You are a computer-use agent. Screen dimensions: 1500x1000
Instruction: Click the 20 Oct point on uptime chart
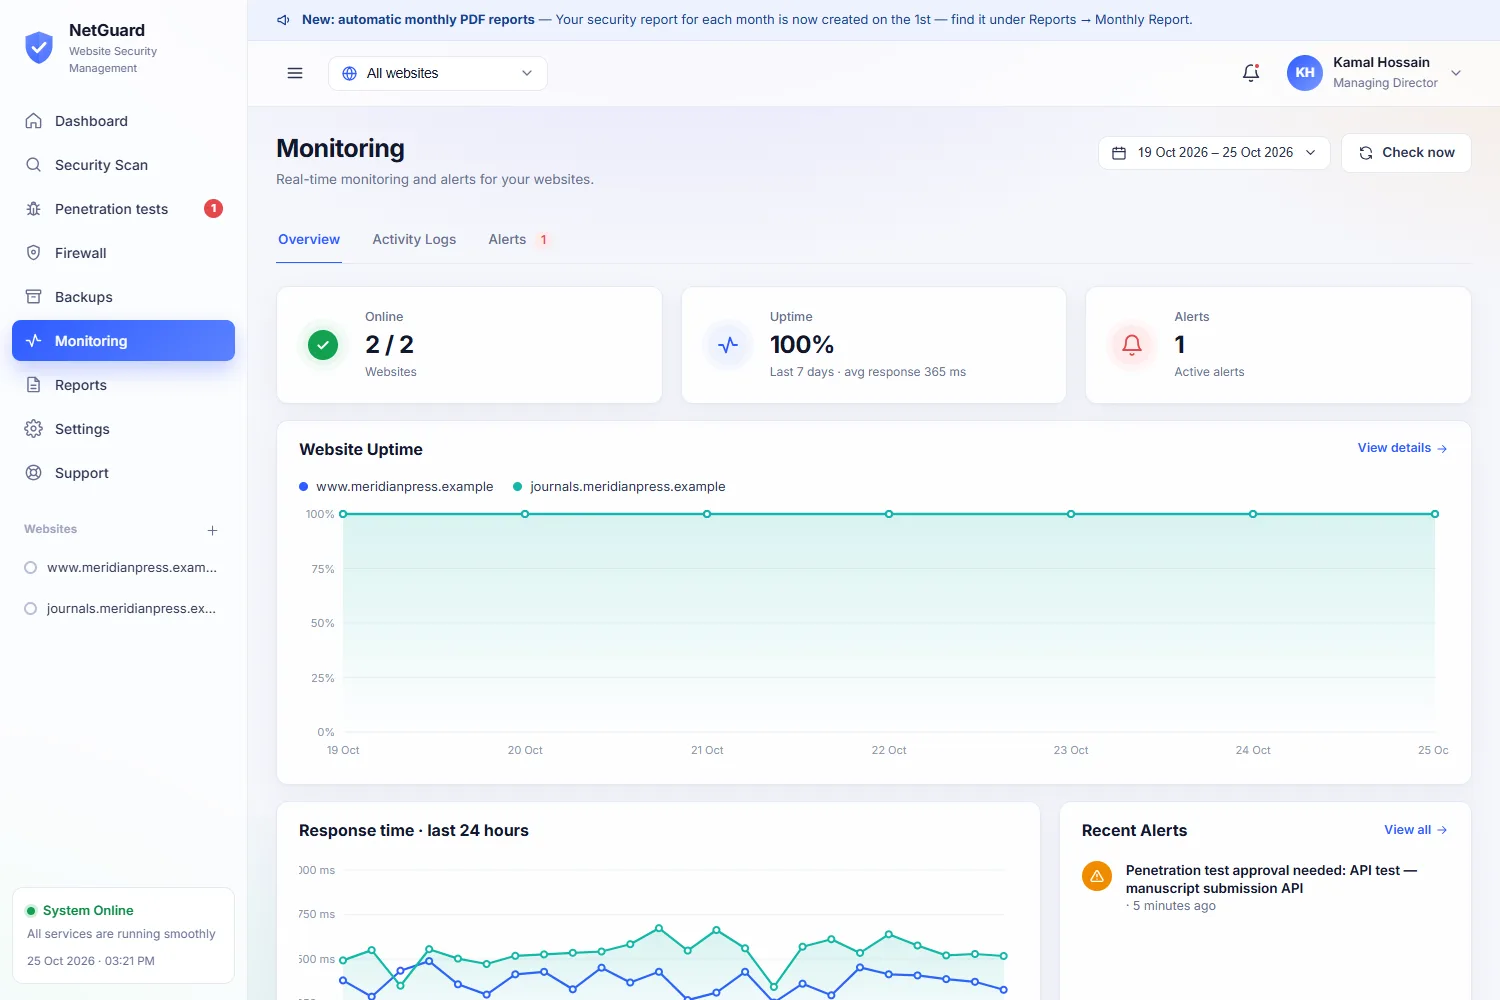(525, 514)
